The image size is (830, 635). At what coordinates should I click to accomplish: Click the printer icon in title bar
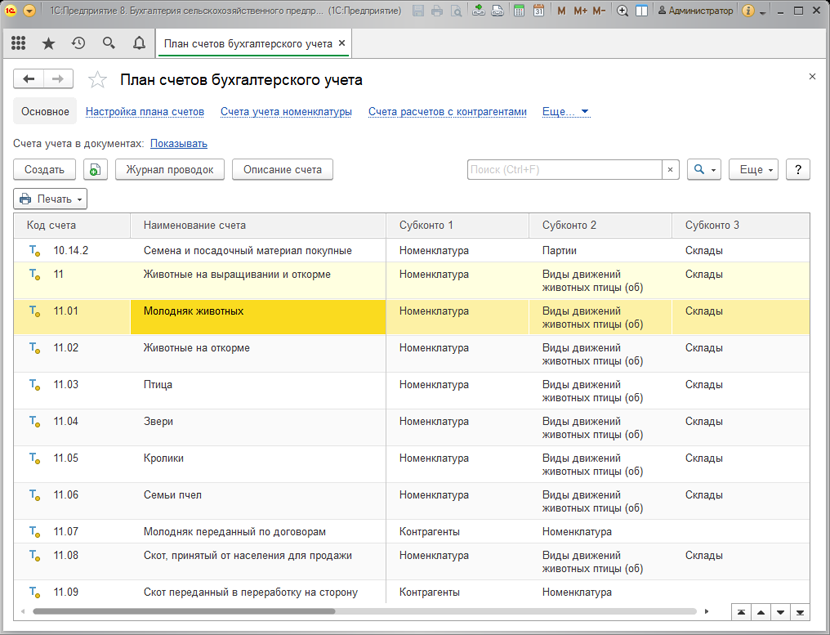pos(437,11)
